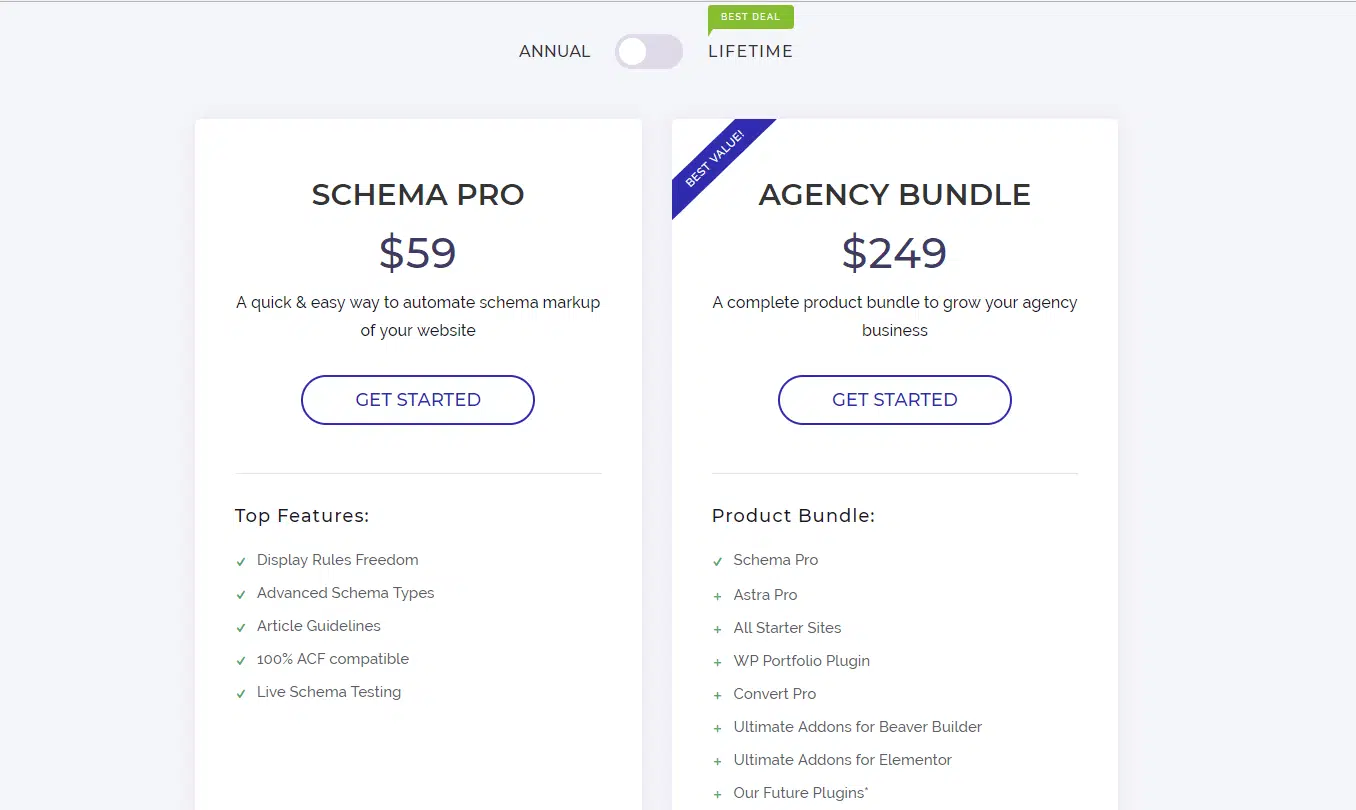Toggle the Annual/Lifetime pricing switch
The image size is (1356, 810).
[648, 51]
